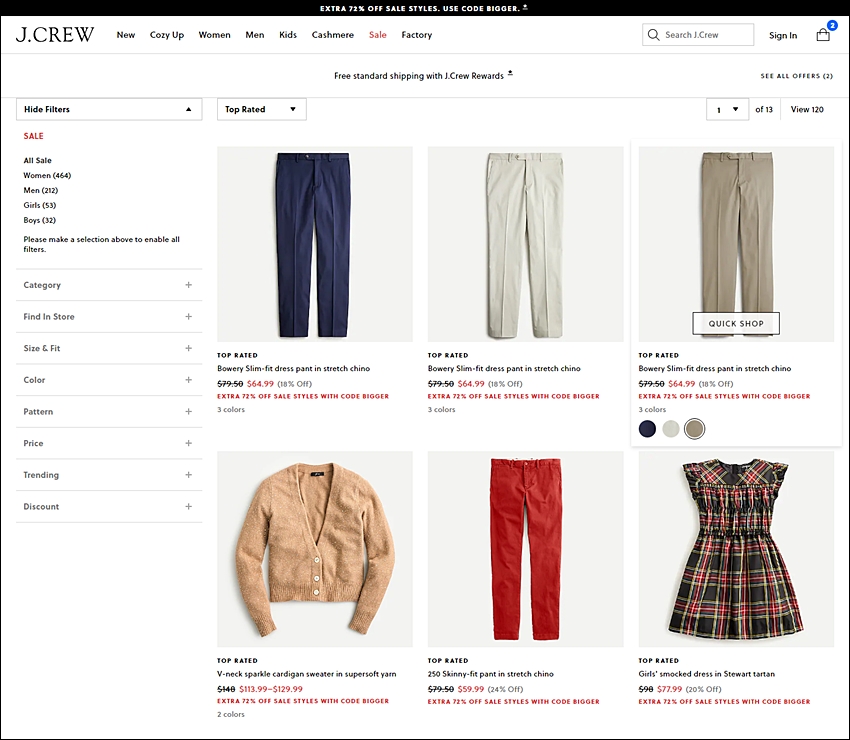Expand the Discount filter

pos(109,506)
